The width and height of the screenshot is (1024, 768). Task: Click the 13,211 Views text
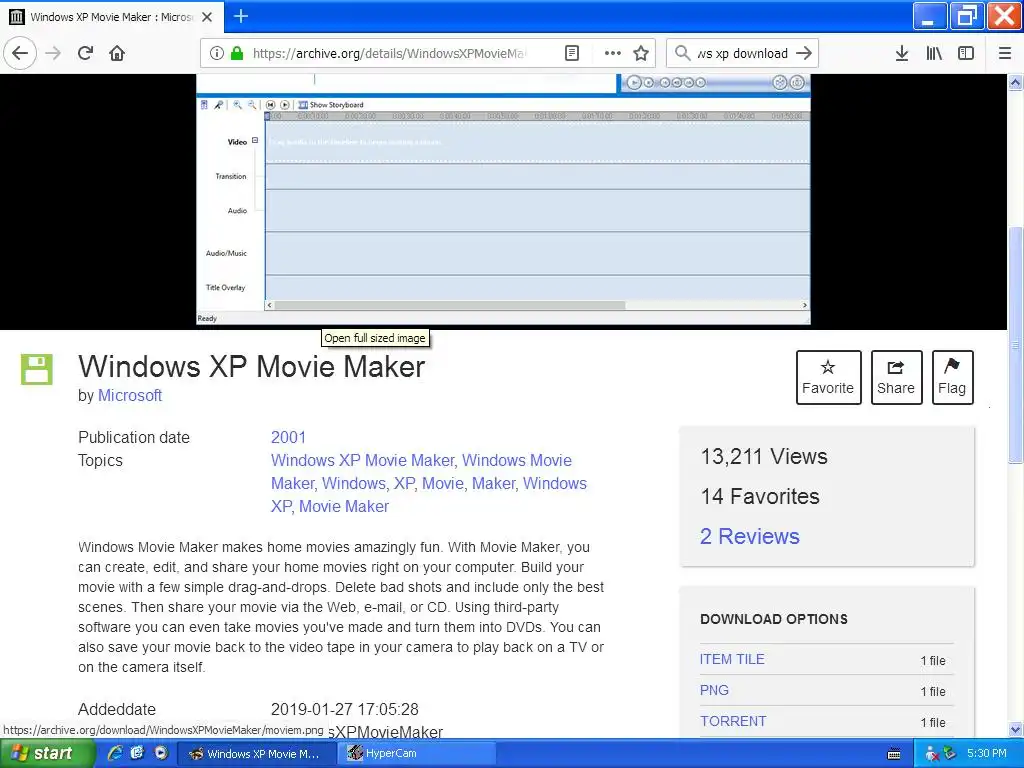point(764,456)
